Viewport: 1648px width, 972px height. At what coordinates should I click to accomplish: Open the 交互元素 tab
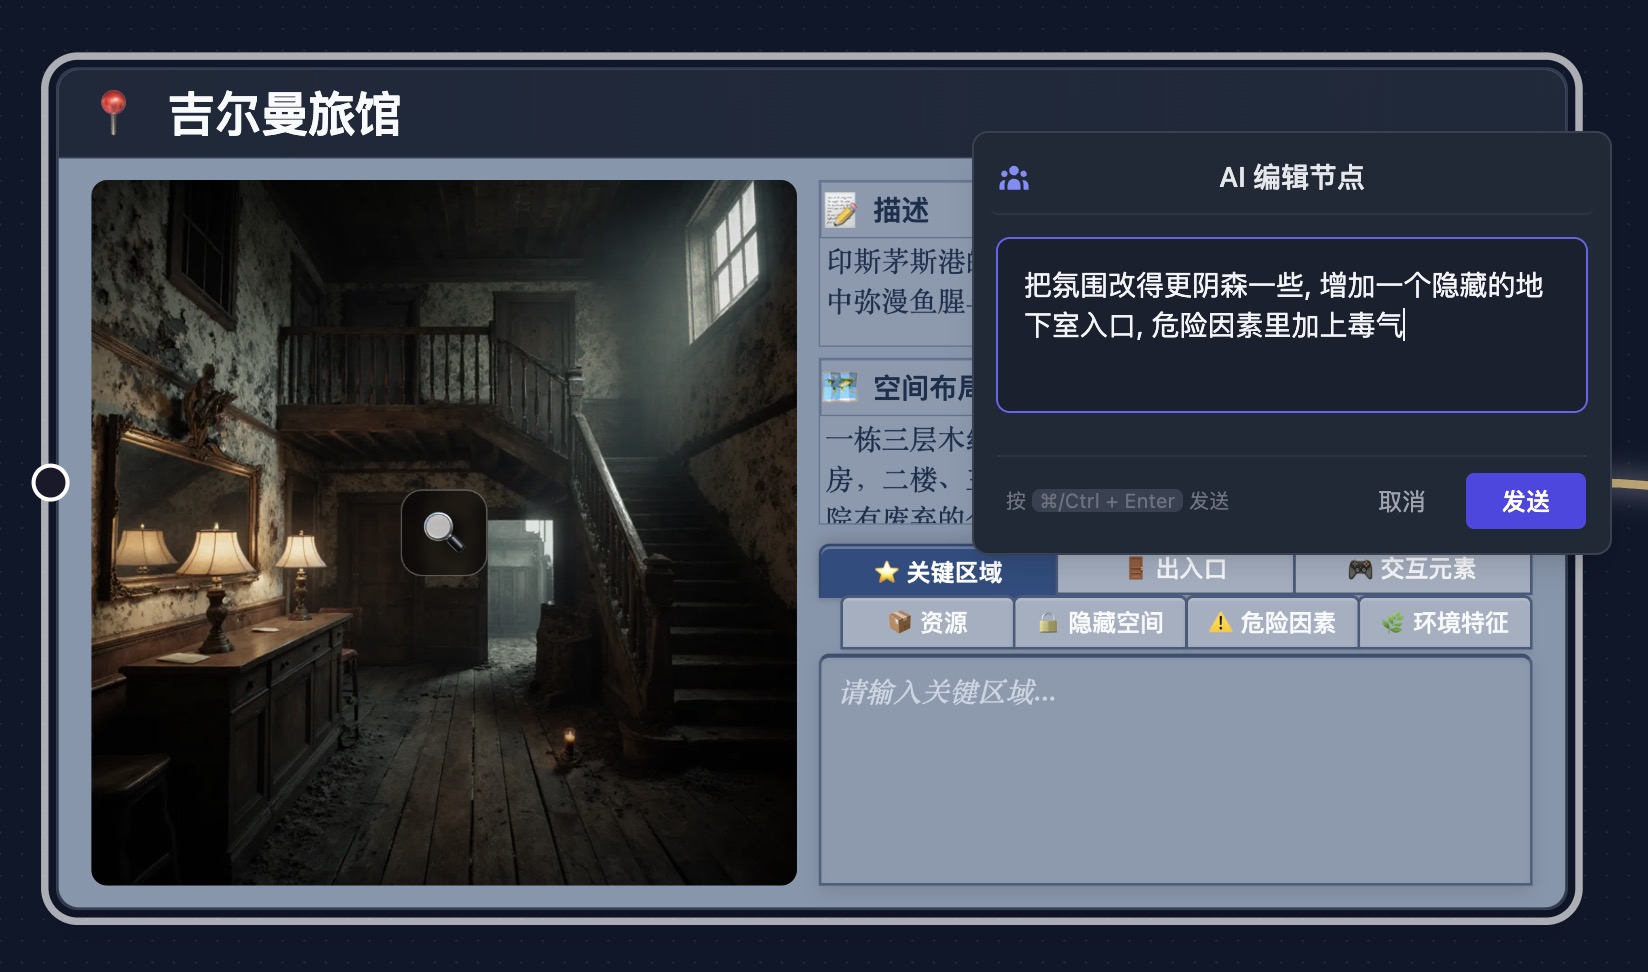click(x=1412, y=571)
